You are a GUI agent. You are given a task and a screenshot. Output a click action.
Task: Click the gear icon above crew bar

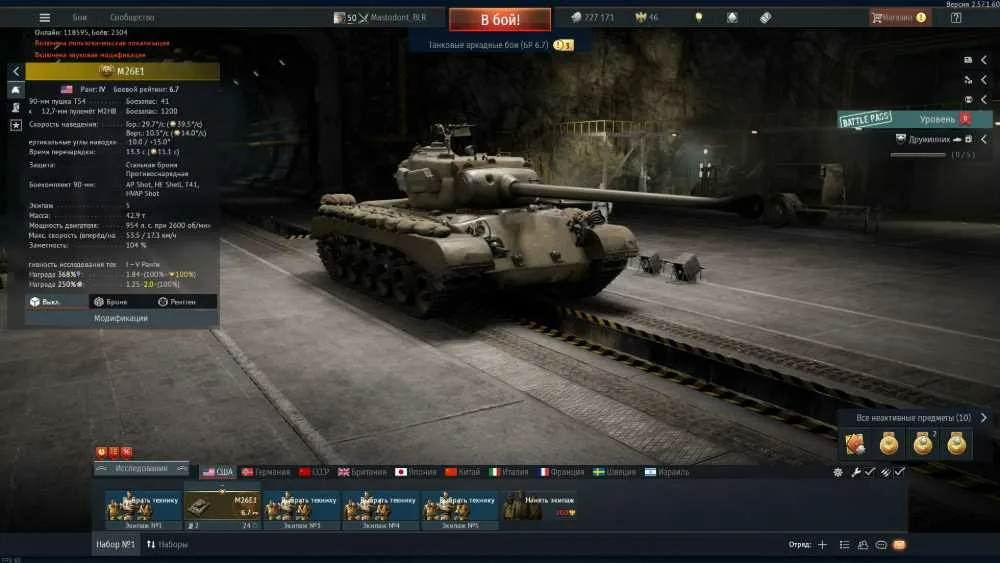838,472
